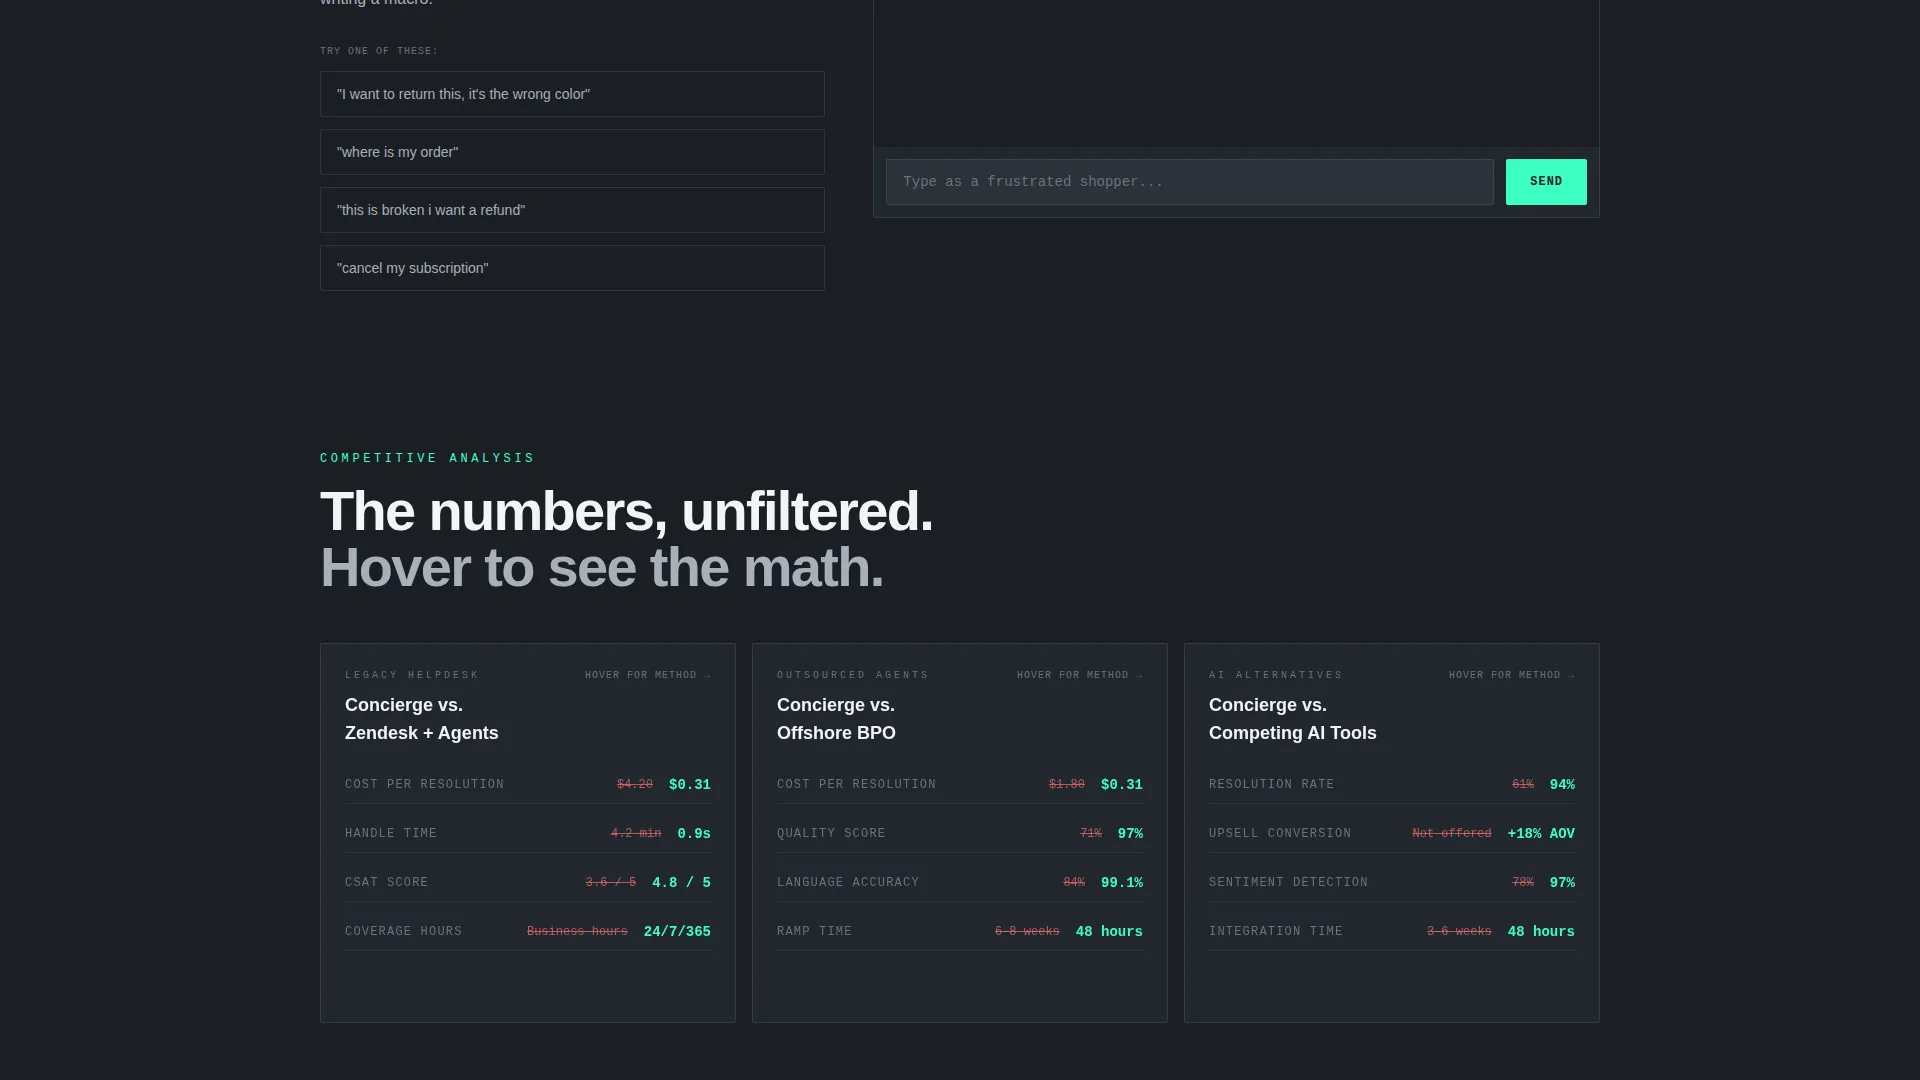Viewport: 1920px width, 1080px height.
Task: Click the struck-through 84% value
Action: pos(1074,883)
